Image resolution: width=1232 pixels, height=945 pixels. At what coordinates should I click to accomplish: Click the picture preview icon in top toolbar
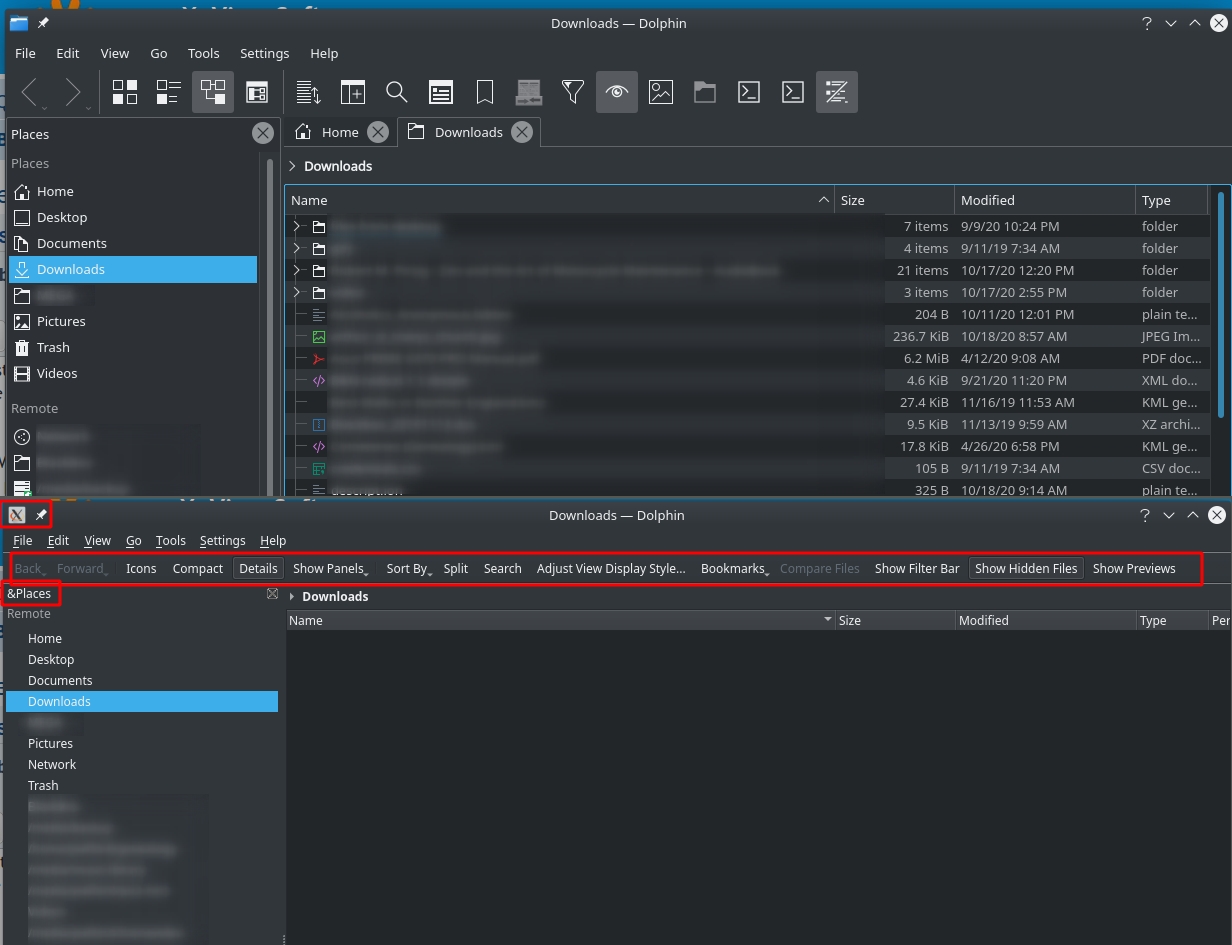point(661,92)
